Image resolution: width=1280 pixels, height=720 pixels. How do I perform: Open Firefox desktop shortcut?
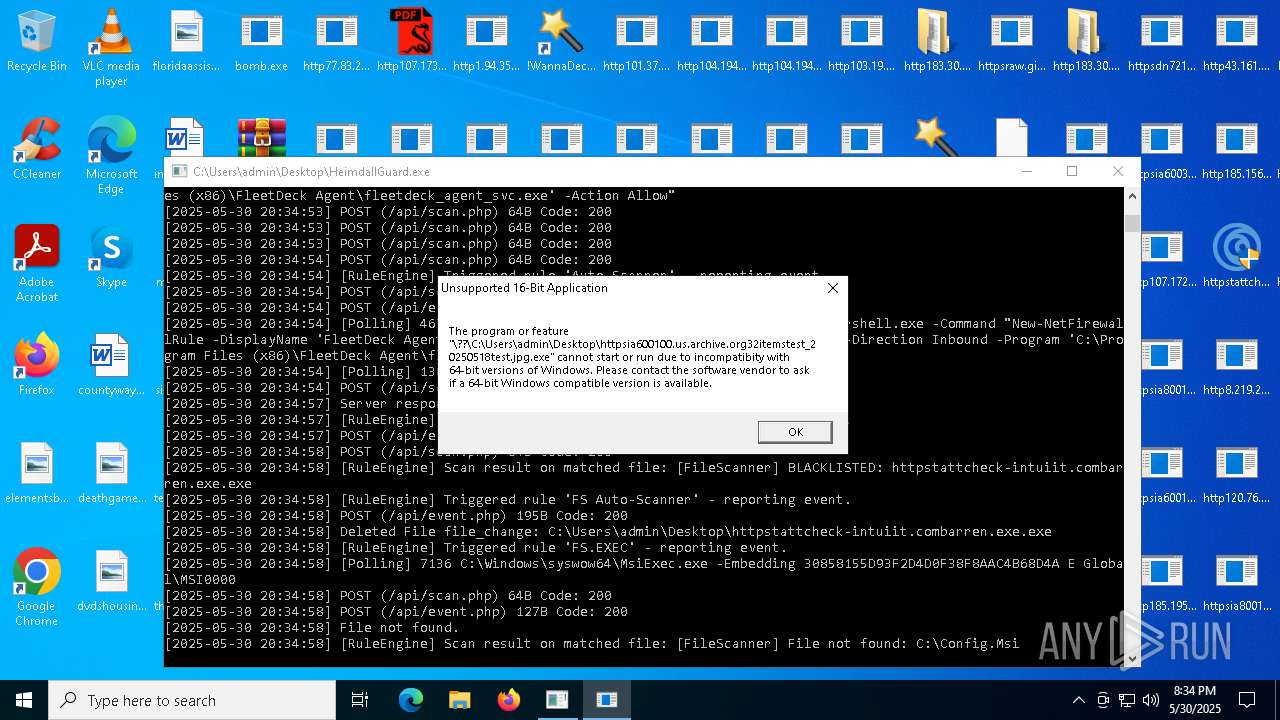37,366
